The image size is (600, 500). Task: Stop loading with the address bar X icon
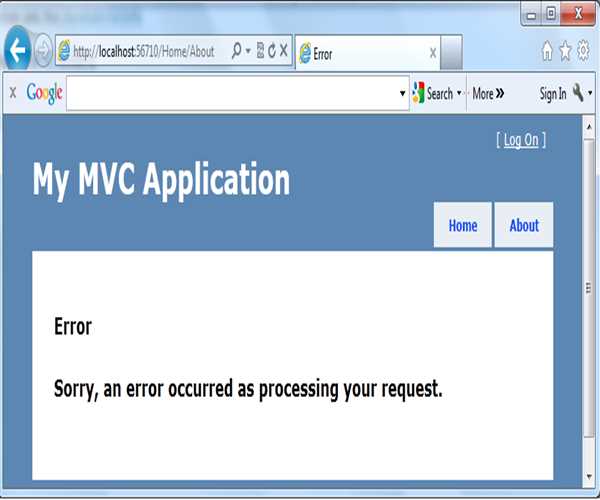[x=284, y=50]
